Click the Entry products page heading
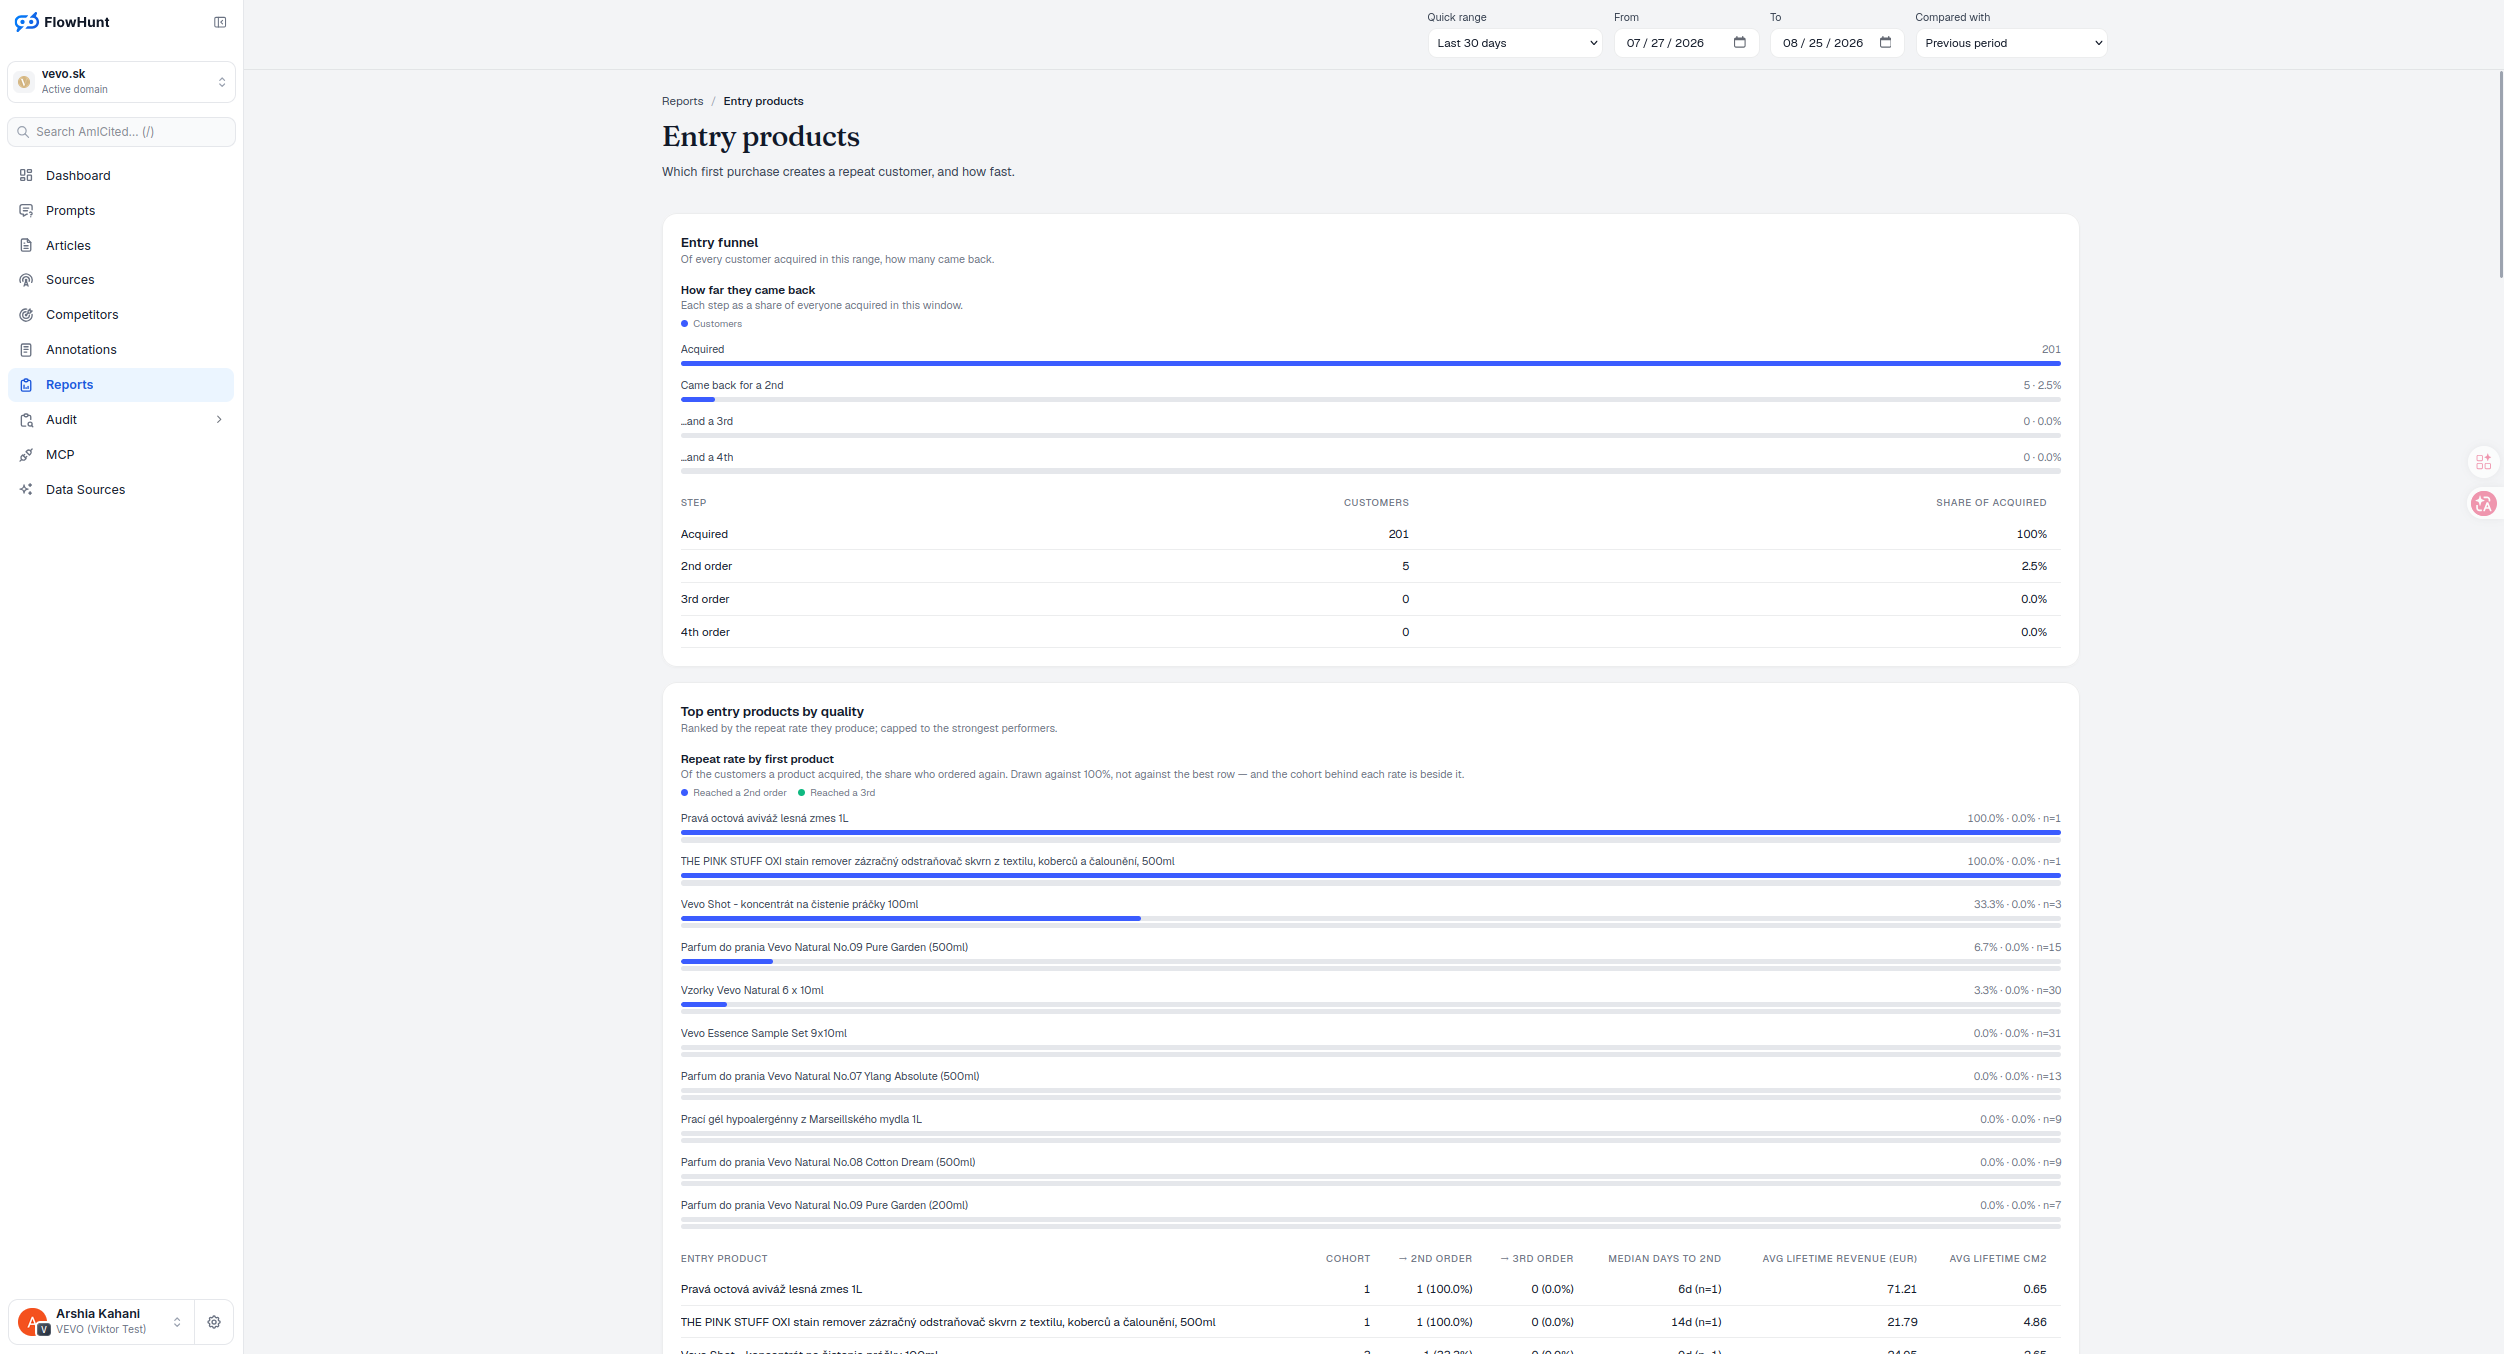Screen dimensions: 2504x1354 [760, 136]
